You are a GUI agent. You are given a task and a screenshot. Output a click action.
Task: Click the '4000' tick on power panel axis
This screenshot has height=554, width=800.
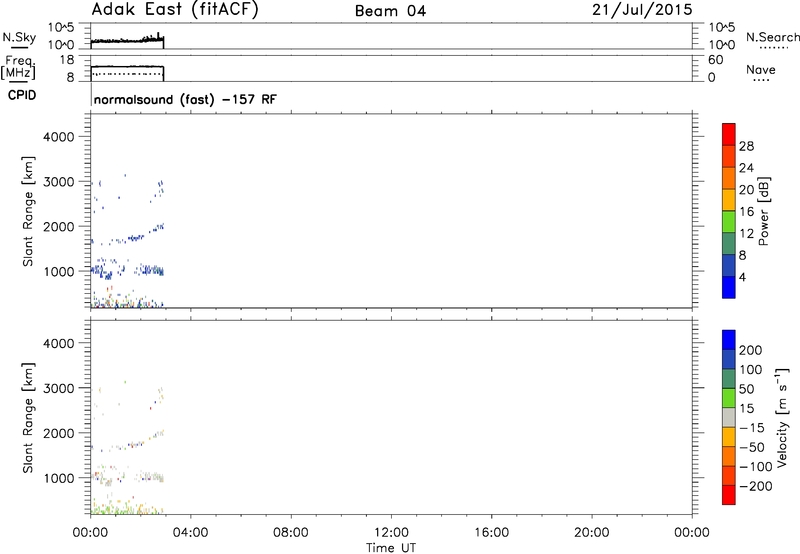point(59,137)
